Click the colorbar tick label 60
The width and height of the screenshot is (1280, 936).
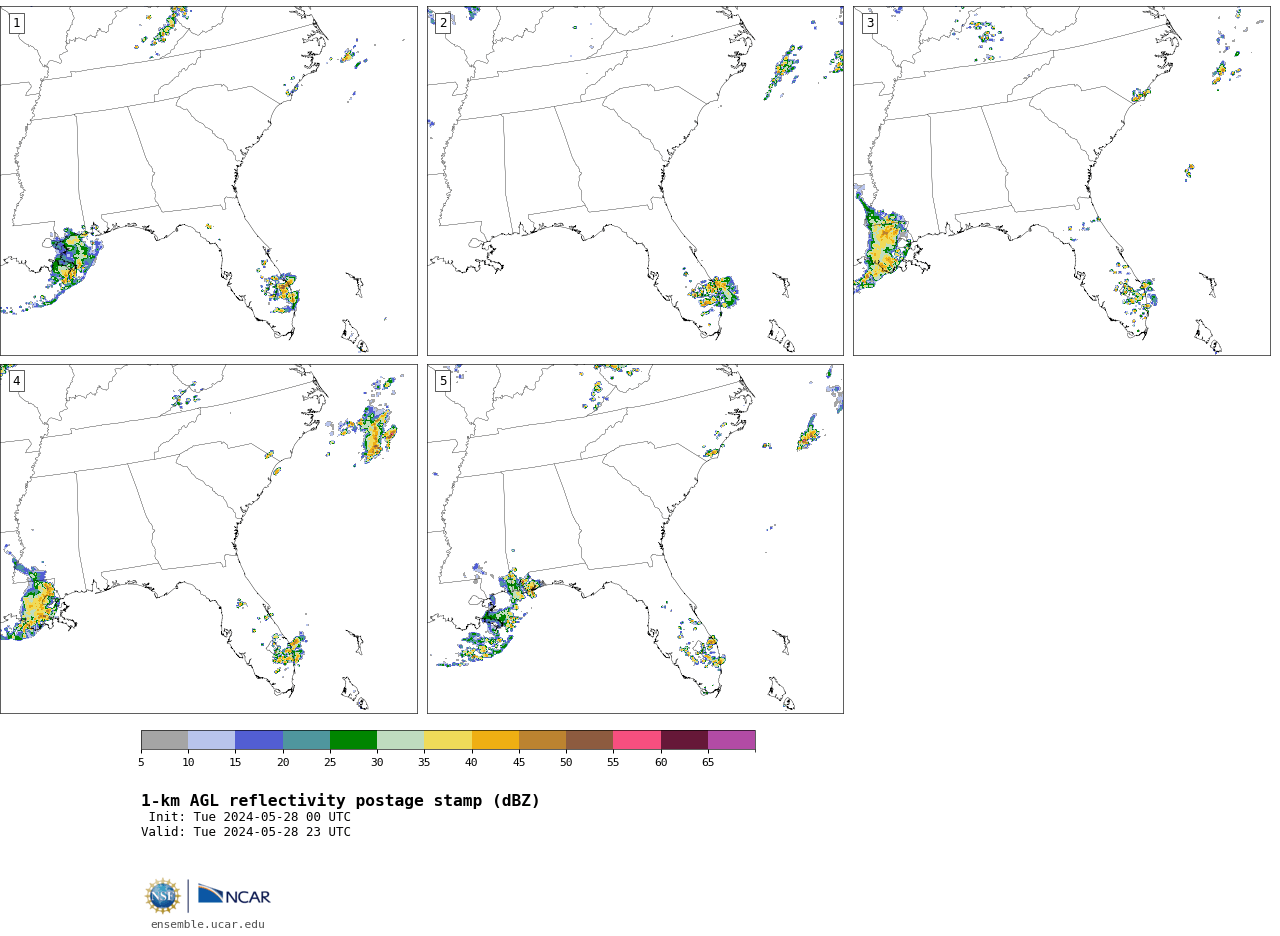tap(661, 763)
